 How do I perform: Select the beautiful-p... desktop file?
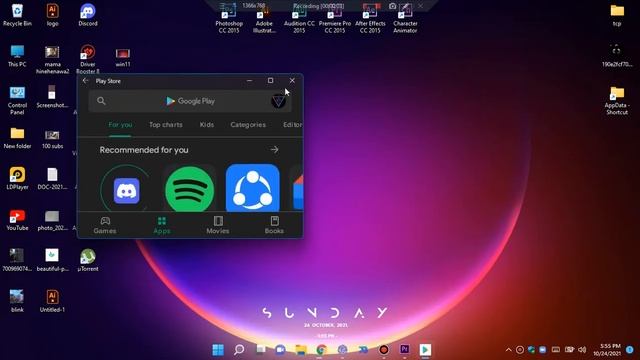pos(52,260)
